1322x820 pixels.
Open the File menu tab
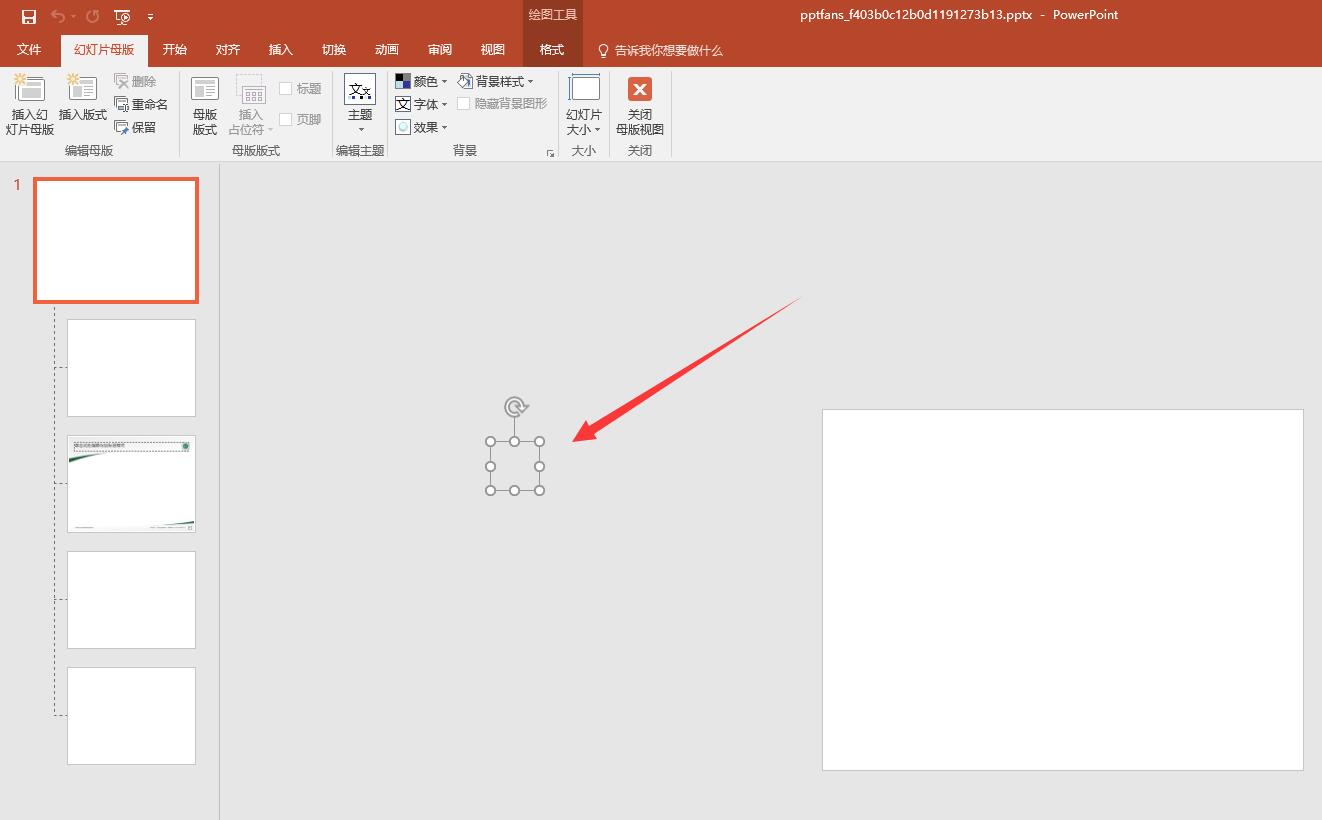click(29, 50)
